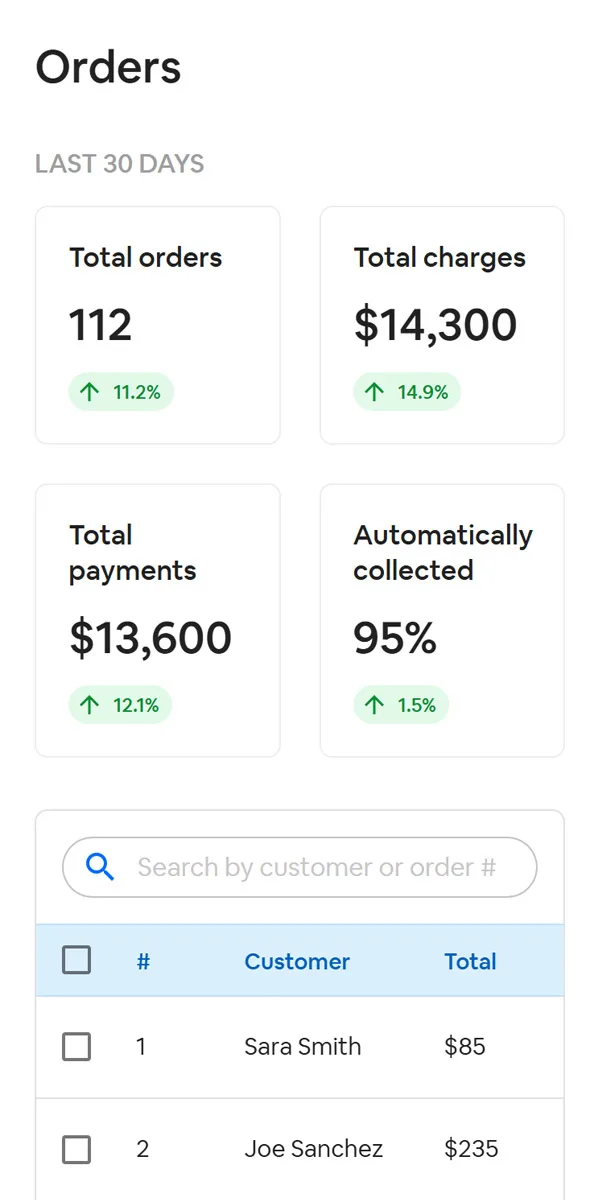Screen dimensions: 600x1200
Task: Click the search magnifier icon
Action: coord(100,867)
